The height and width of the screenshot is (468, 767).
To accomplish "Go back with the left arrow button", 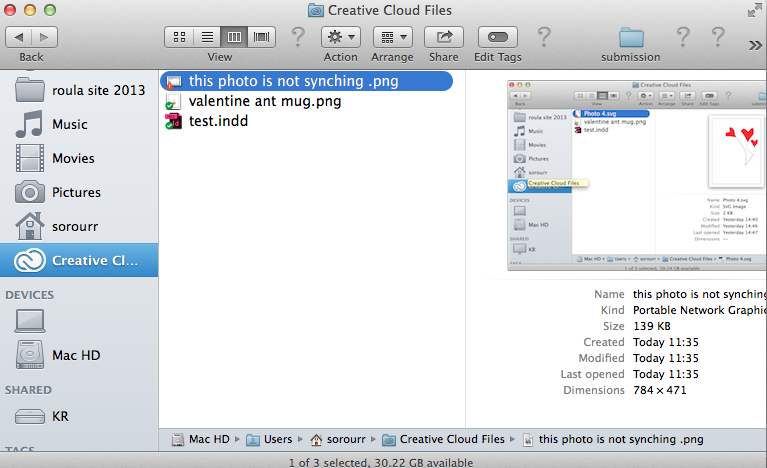I will [x=19, y=37].
